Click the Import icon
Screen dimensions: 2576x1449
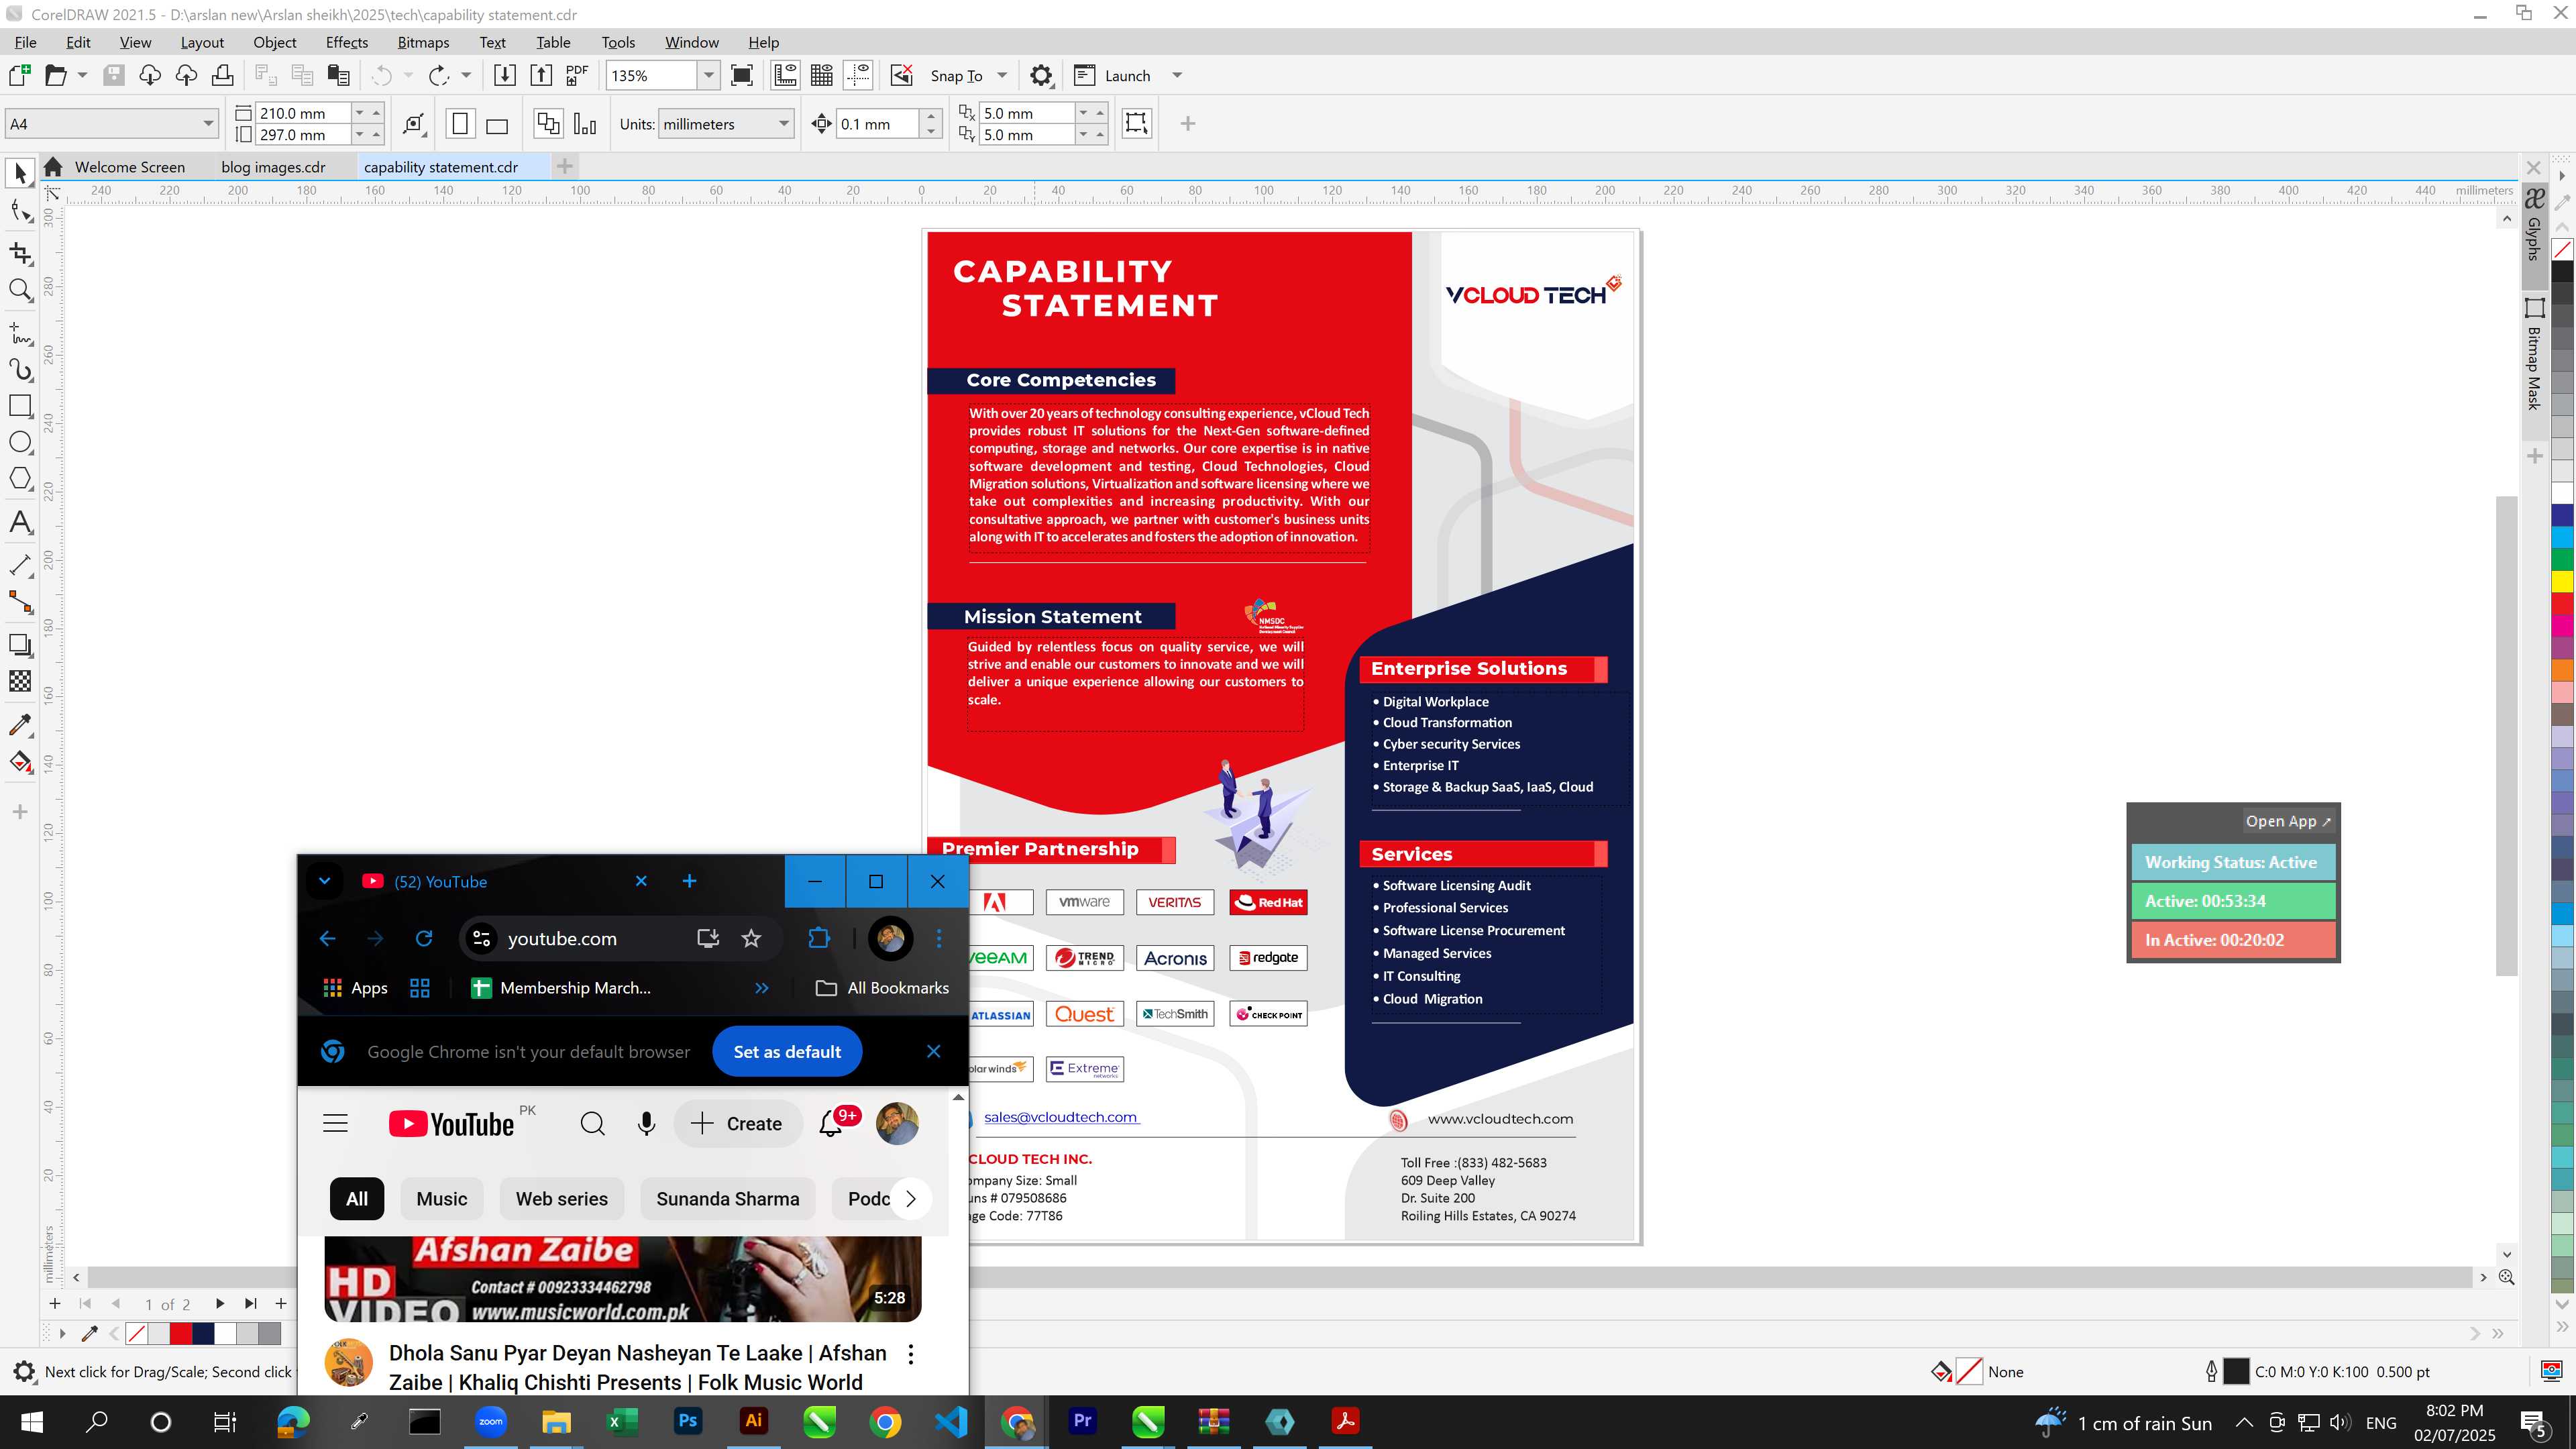[505, 75]
